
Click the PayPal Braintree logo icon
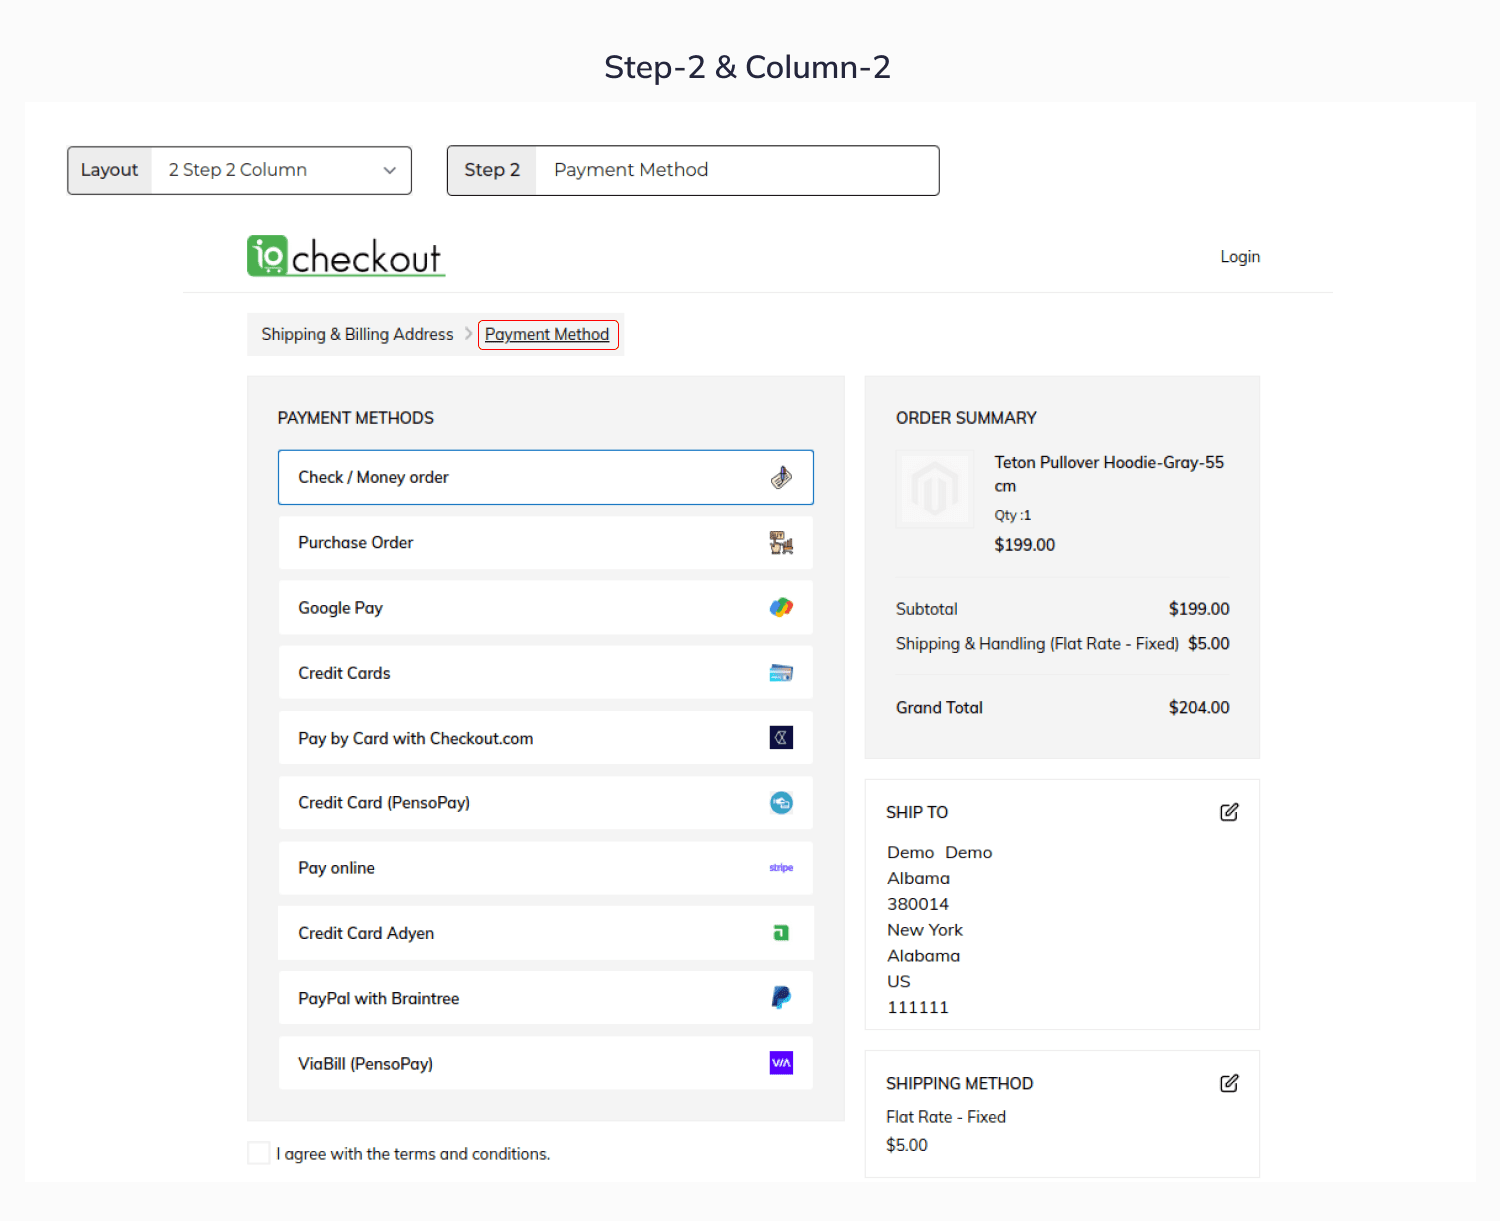[781, 998]
